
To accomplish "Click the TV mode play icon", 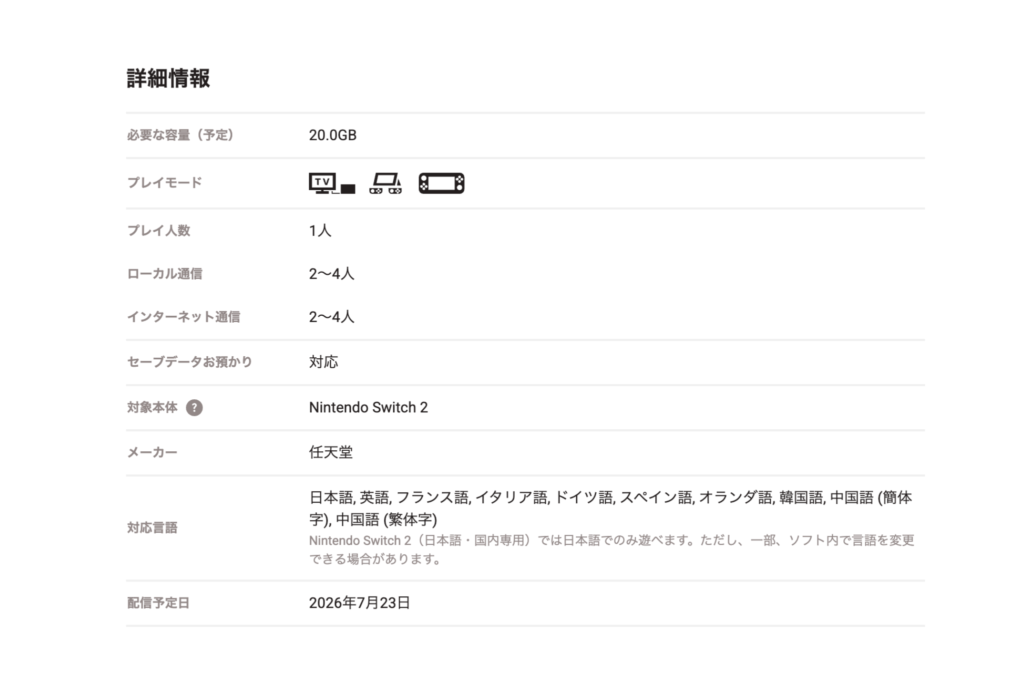I will [x=332, y=183].
